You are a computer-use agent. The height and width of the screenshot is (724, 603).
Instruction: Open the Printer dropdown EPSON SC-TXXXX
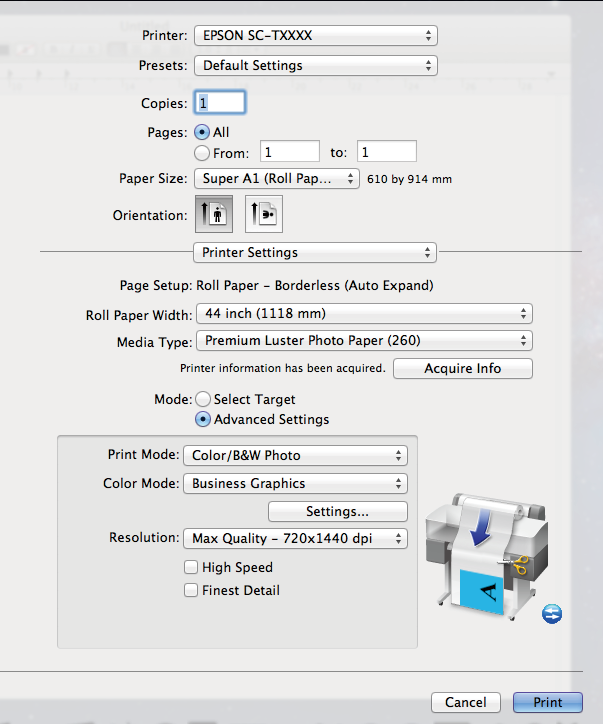click(x=316, y=36)
